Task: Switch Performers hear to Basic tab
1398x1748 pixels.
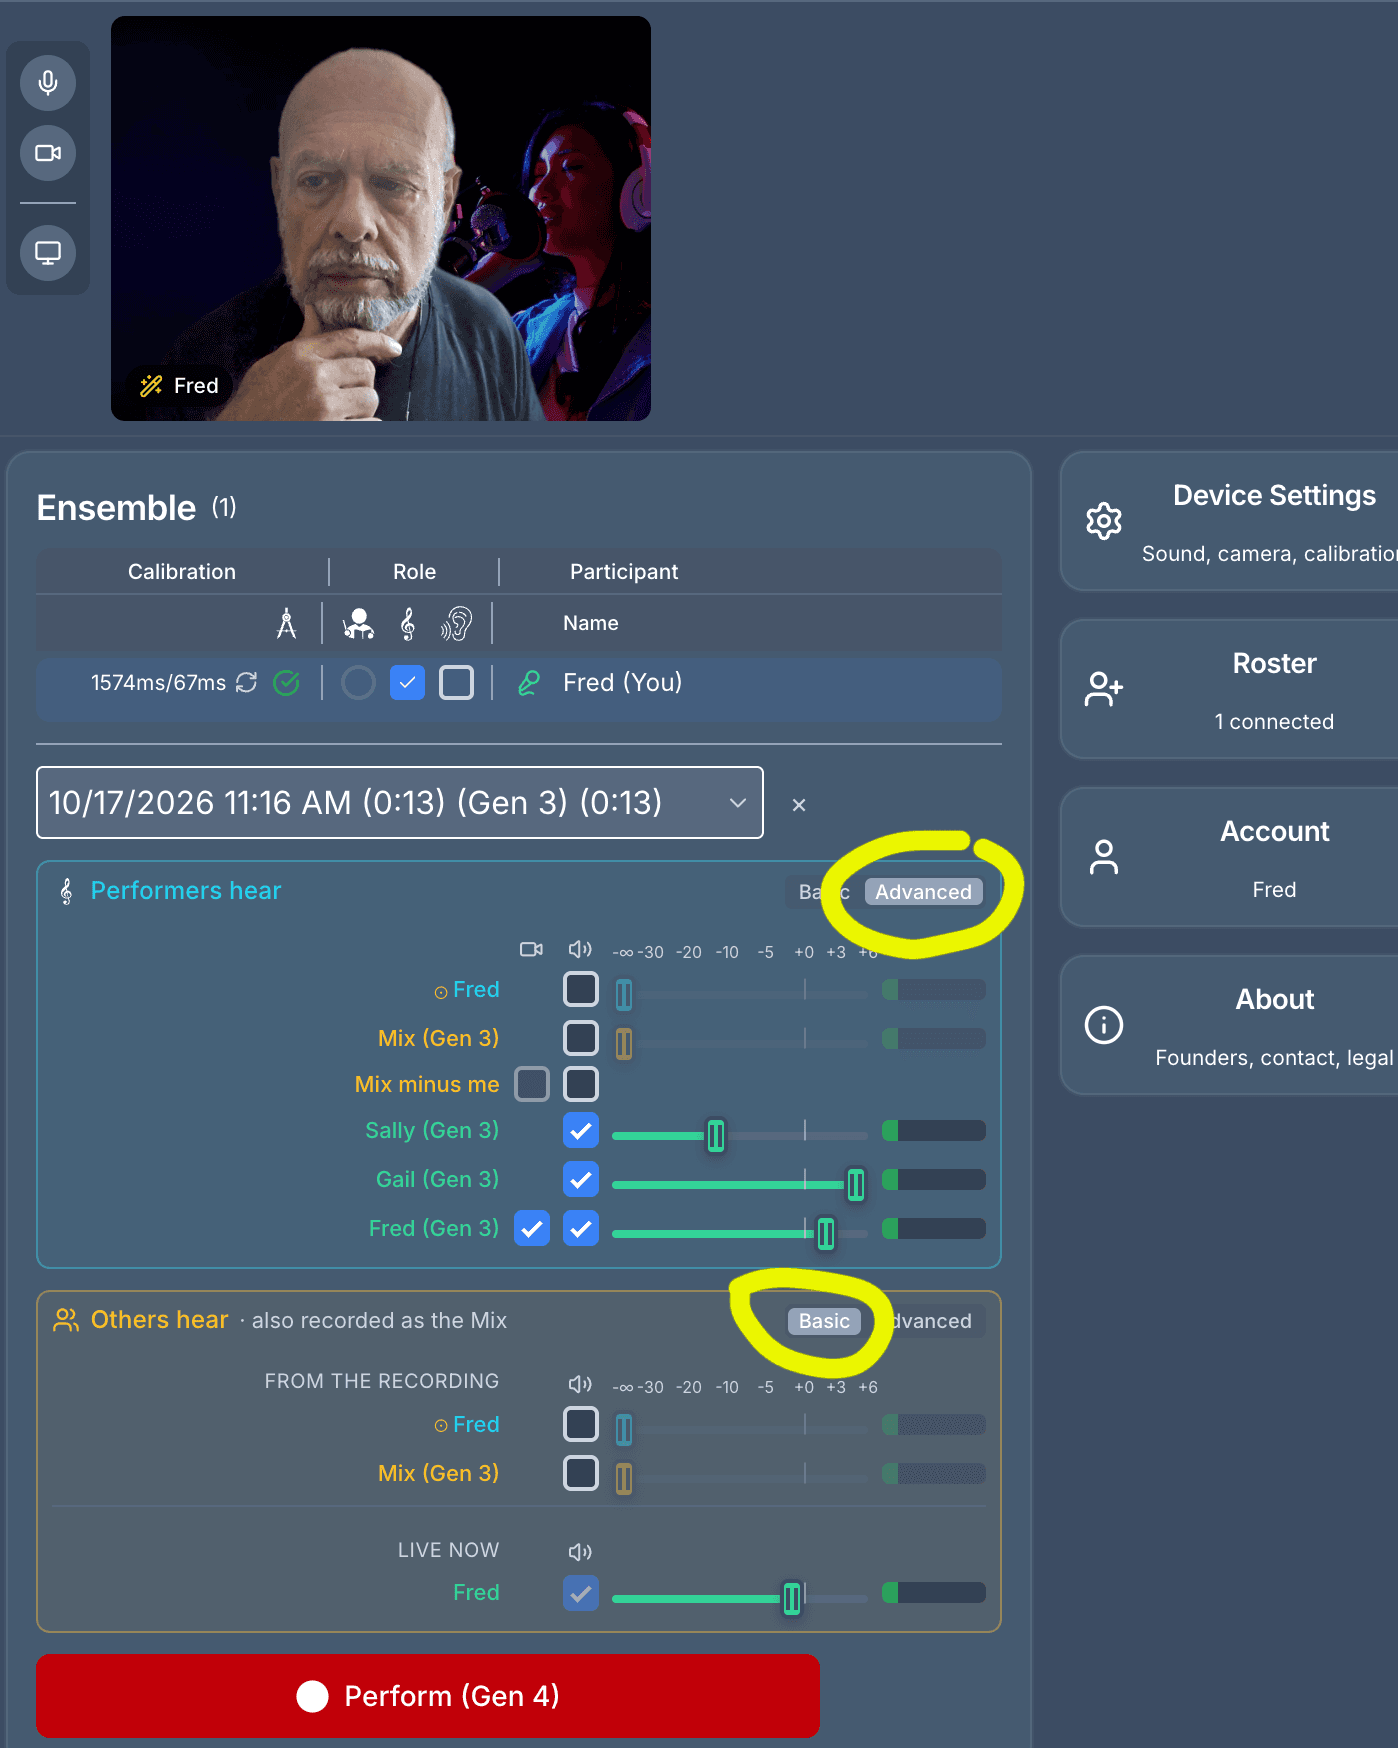Action: [824, 892]
